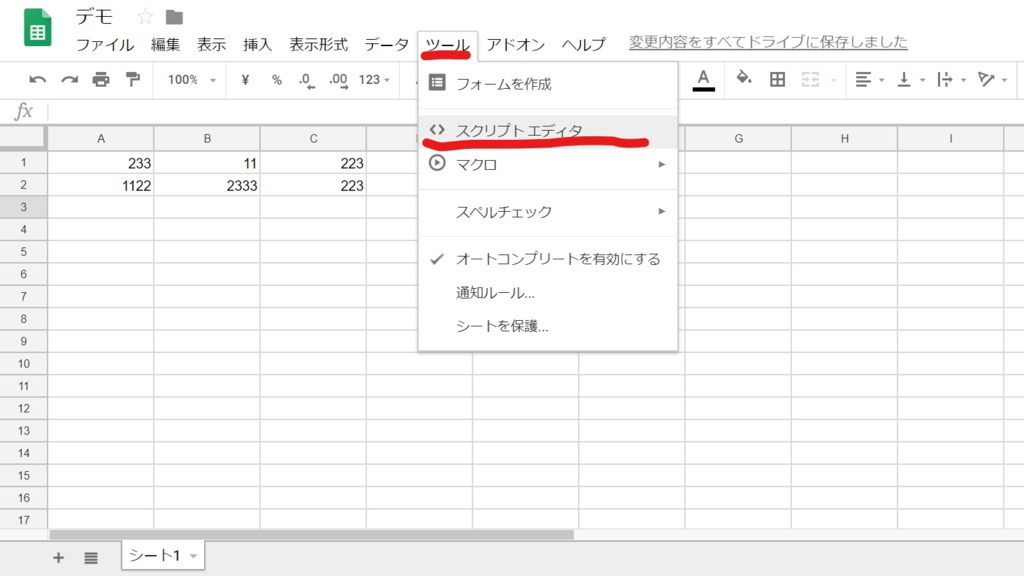Image resolution: width=1024 pixels, height=576 pixels.
Task: Open the アドオン menu
Action: [518, 44]
